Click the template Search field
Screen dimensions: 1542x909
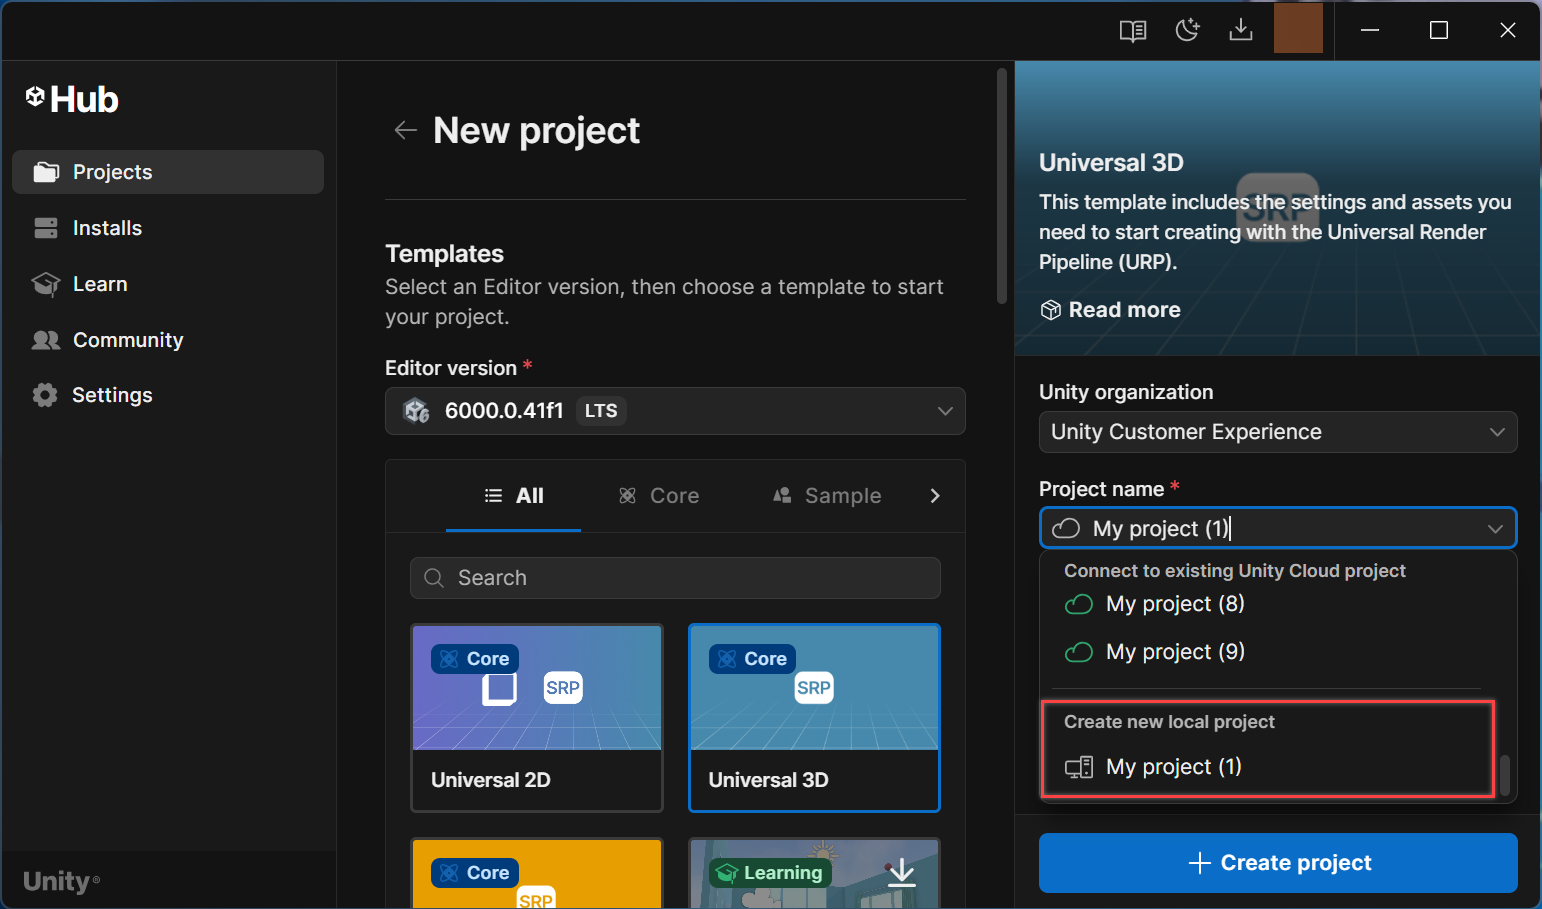[x=675, y=578]
